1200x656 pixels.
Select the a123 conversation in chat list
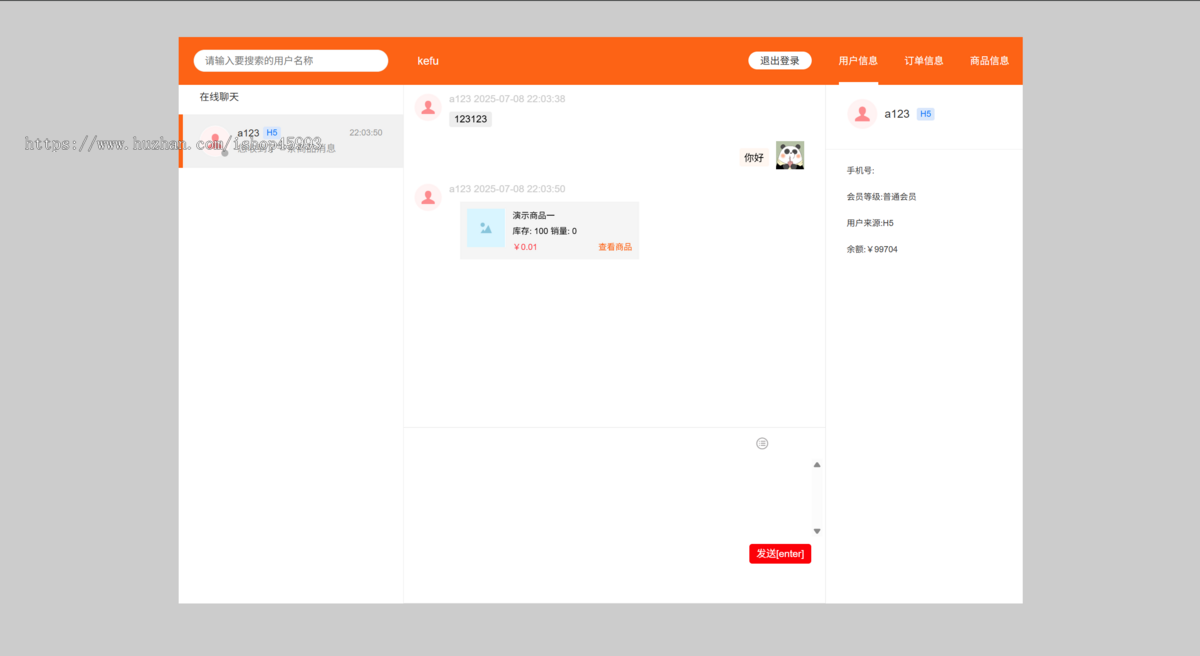click(x=291, y=141)
